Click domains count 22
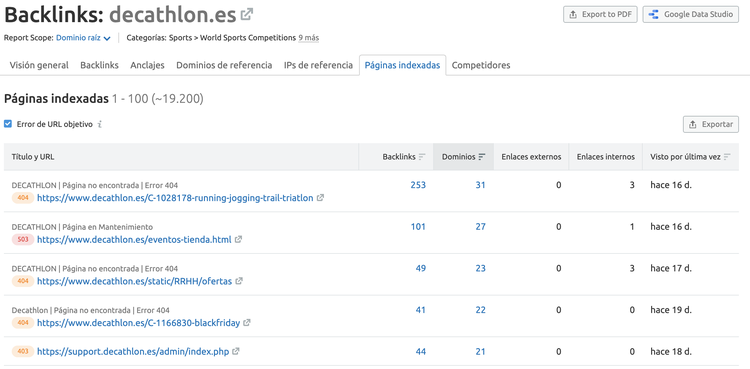 coord(480,310)
